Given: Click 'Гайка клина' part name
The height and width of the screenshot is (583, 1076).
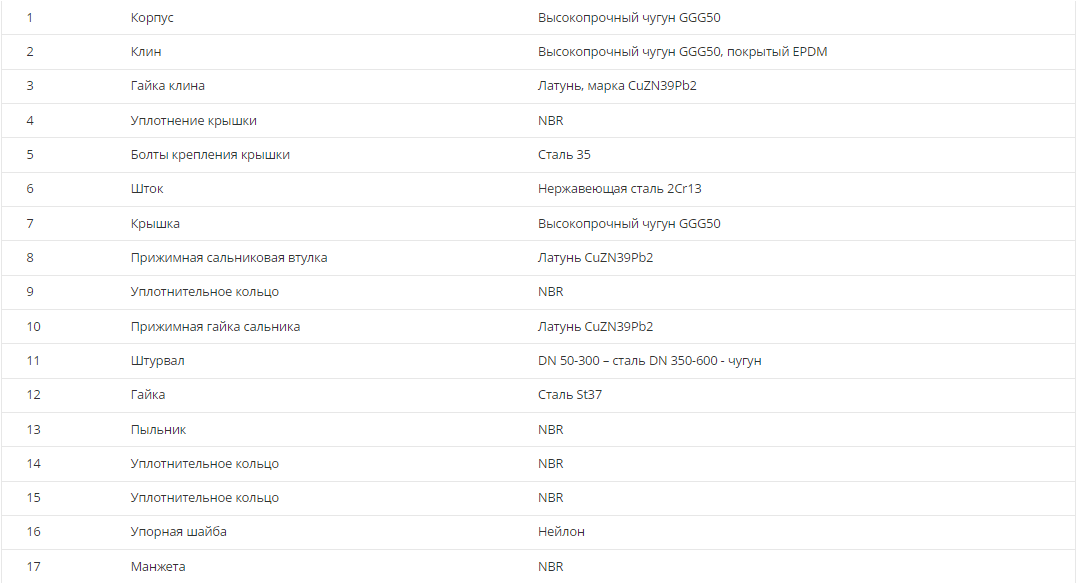Looking at the screenshot, I should (x=168, y=86).
